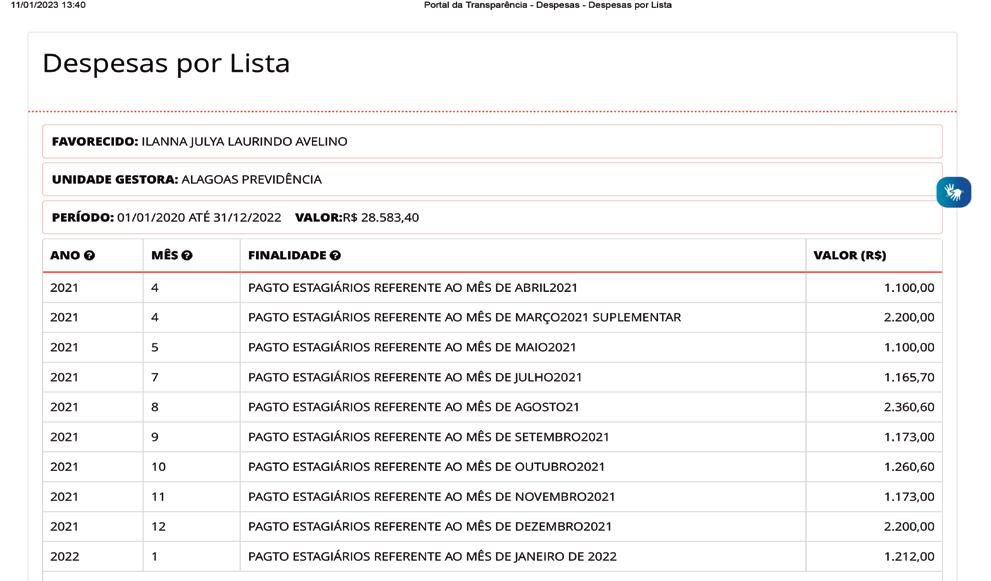The width and height of the screenshot is (991, 581).
Task: Select the OUTUBRO2021 payment row
Action: pos(492,467)
